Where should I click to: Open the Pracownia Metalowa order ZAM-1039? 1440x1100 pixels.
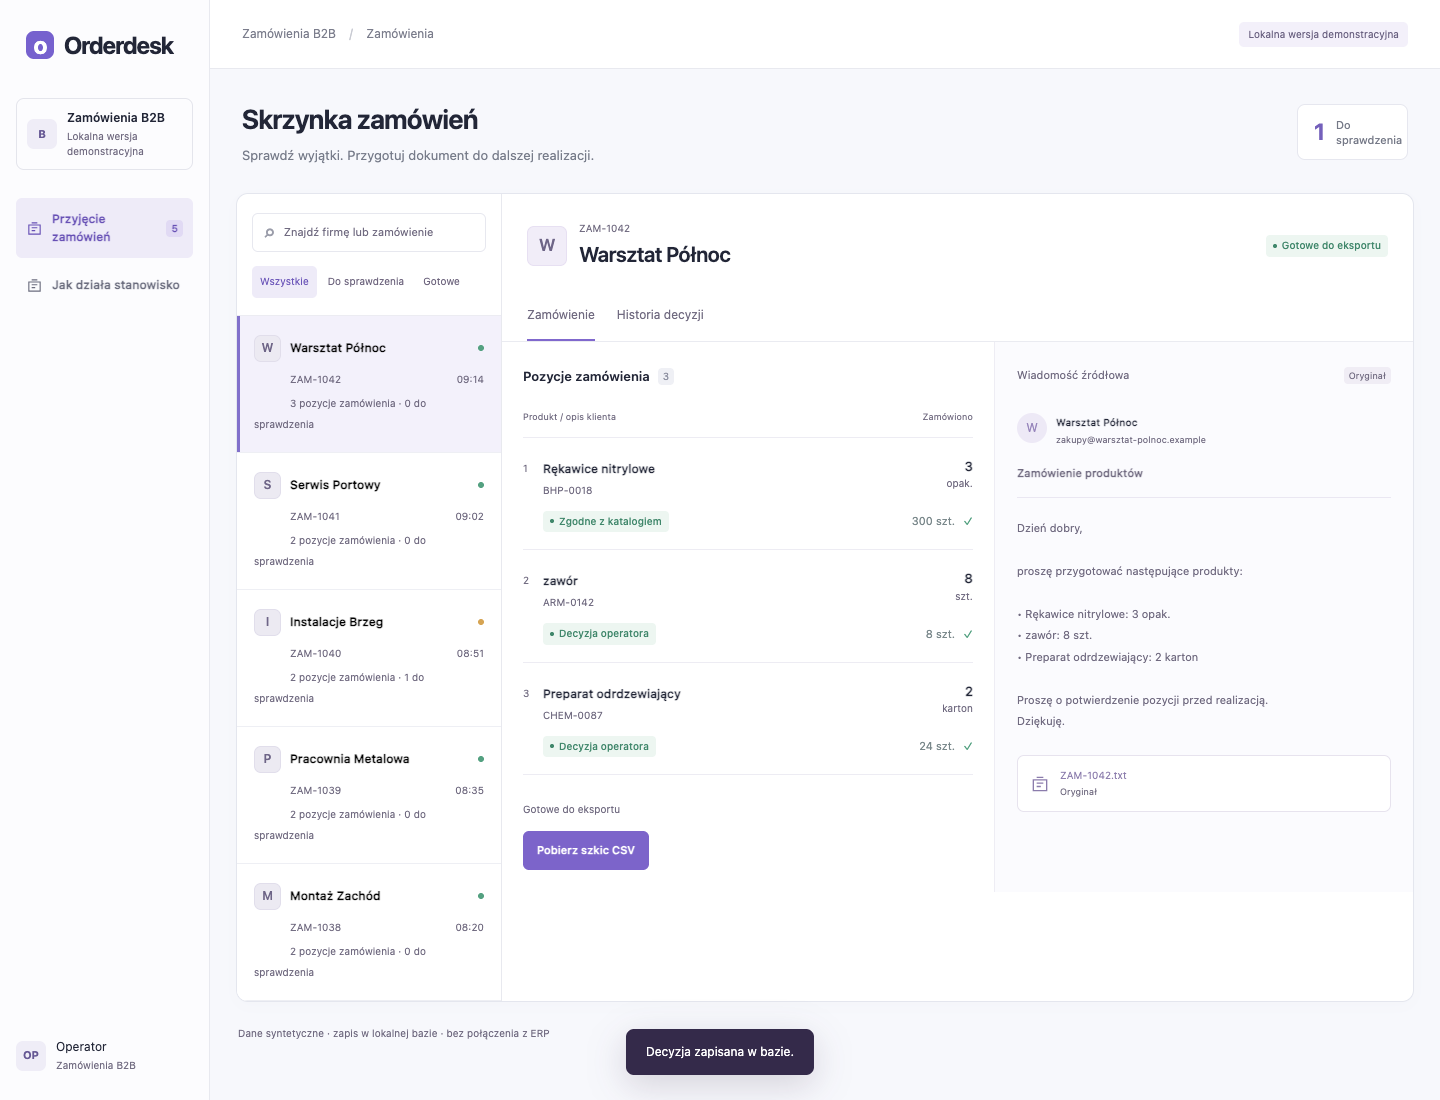369,795
